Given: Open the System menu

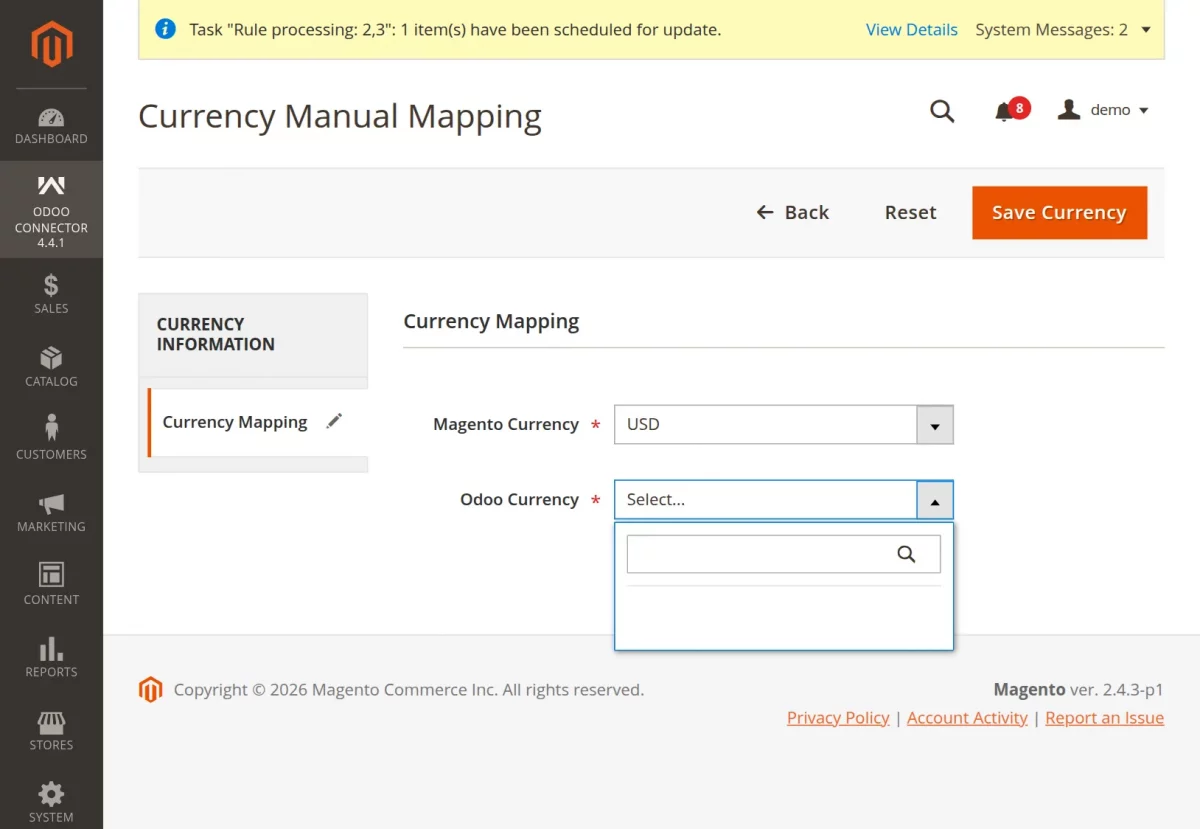Looking at the screenshot, I should click(x=51, y=803).
